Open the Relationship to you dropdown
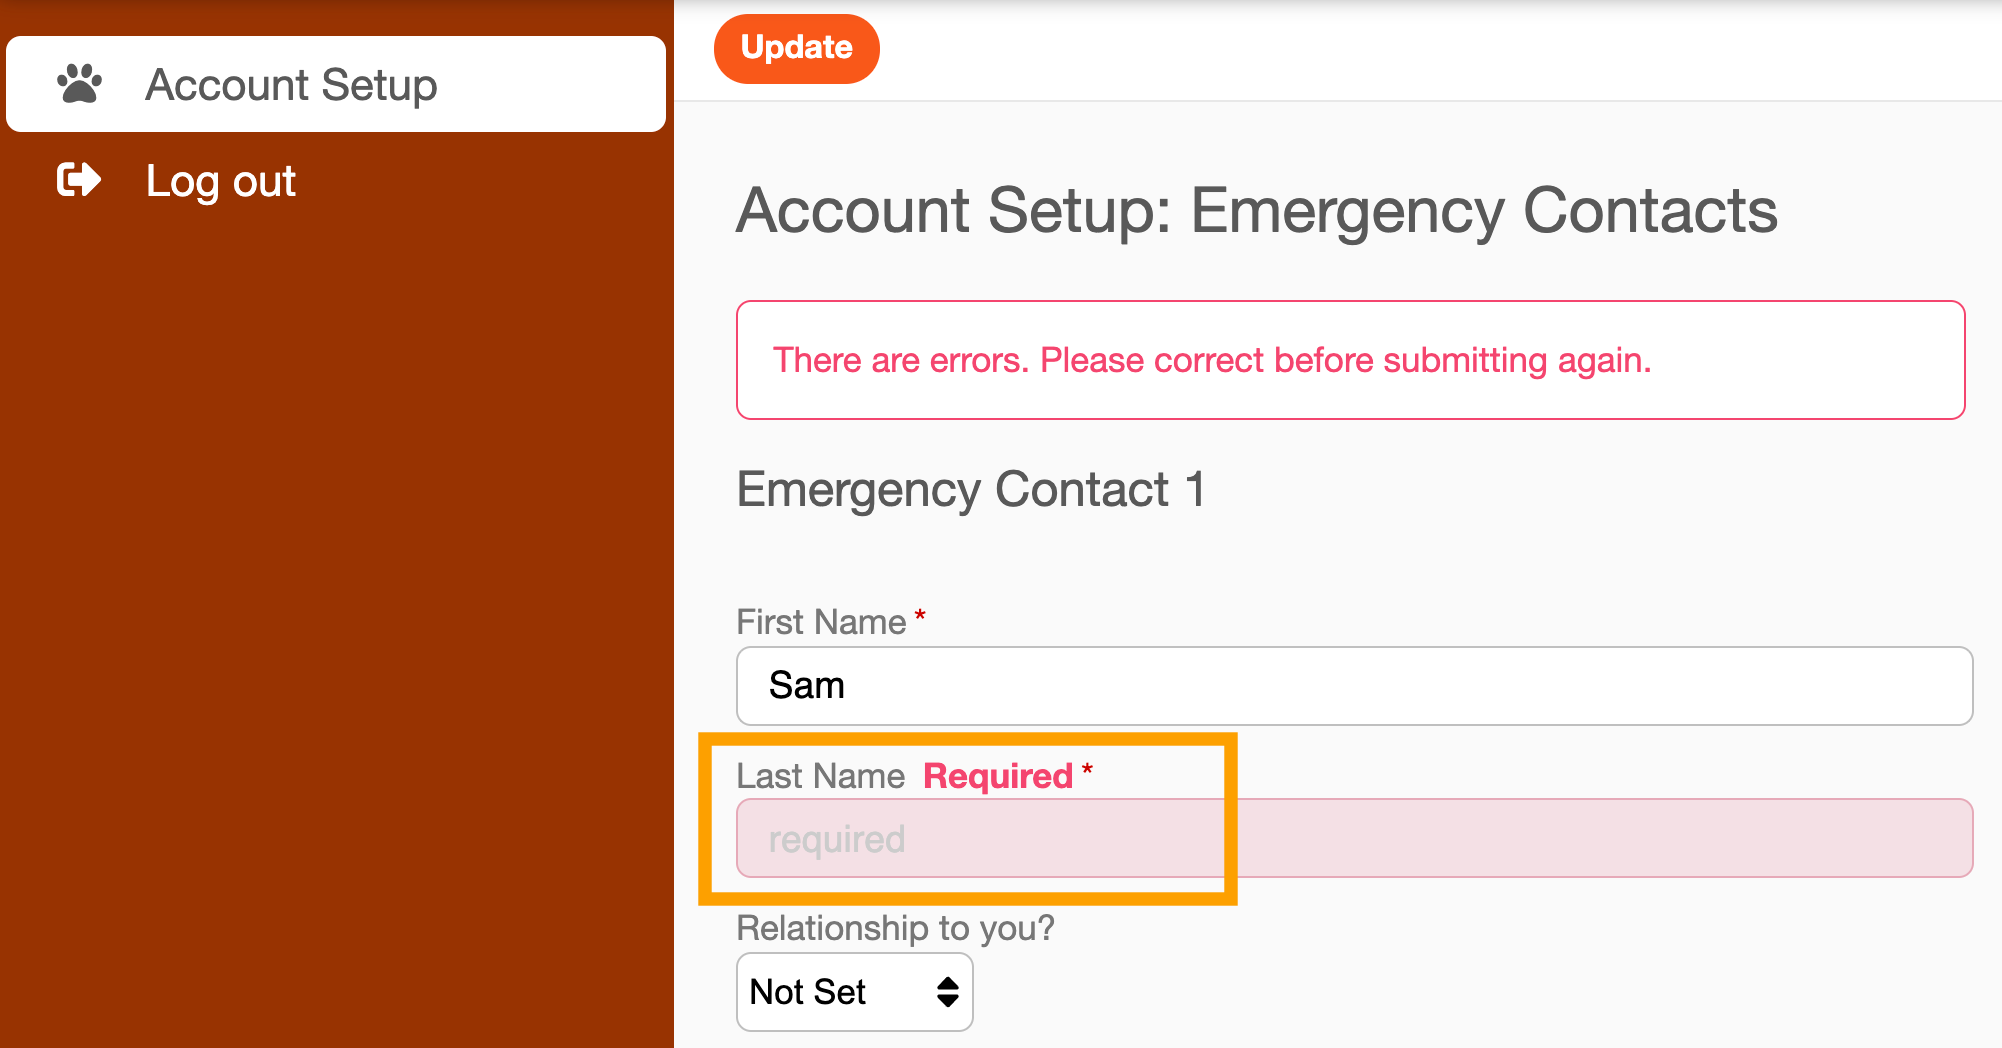Viewport: 2002px width, 1048px height. coord(855,991)
